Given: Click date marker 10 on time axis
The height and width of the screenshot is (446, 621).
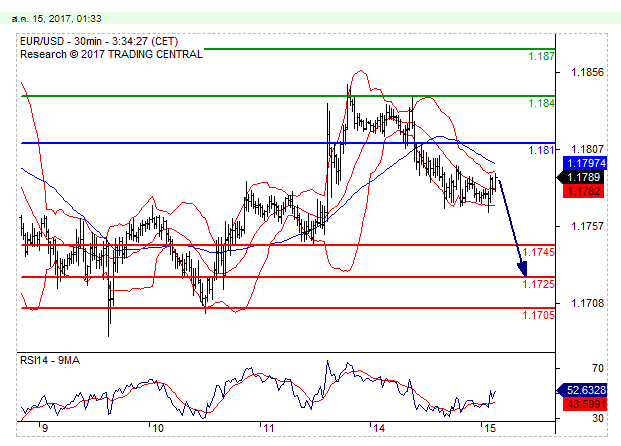Looking at the screenshot, I should click(157, 427).
